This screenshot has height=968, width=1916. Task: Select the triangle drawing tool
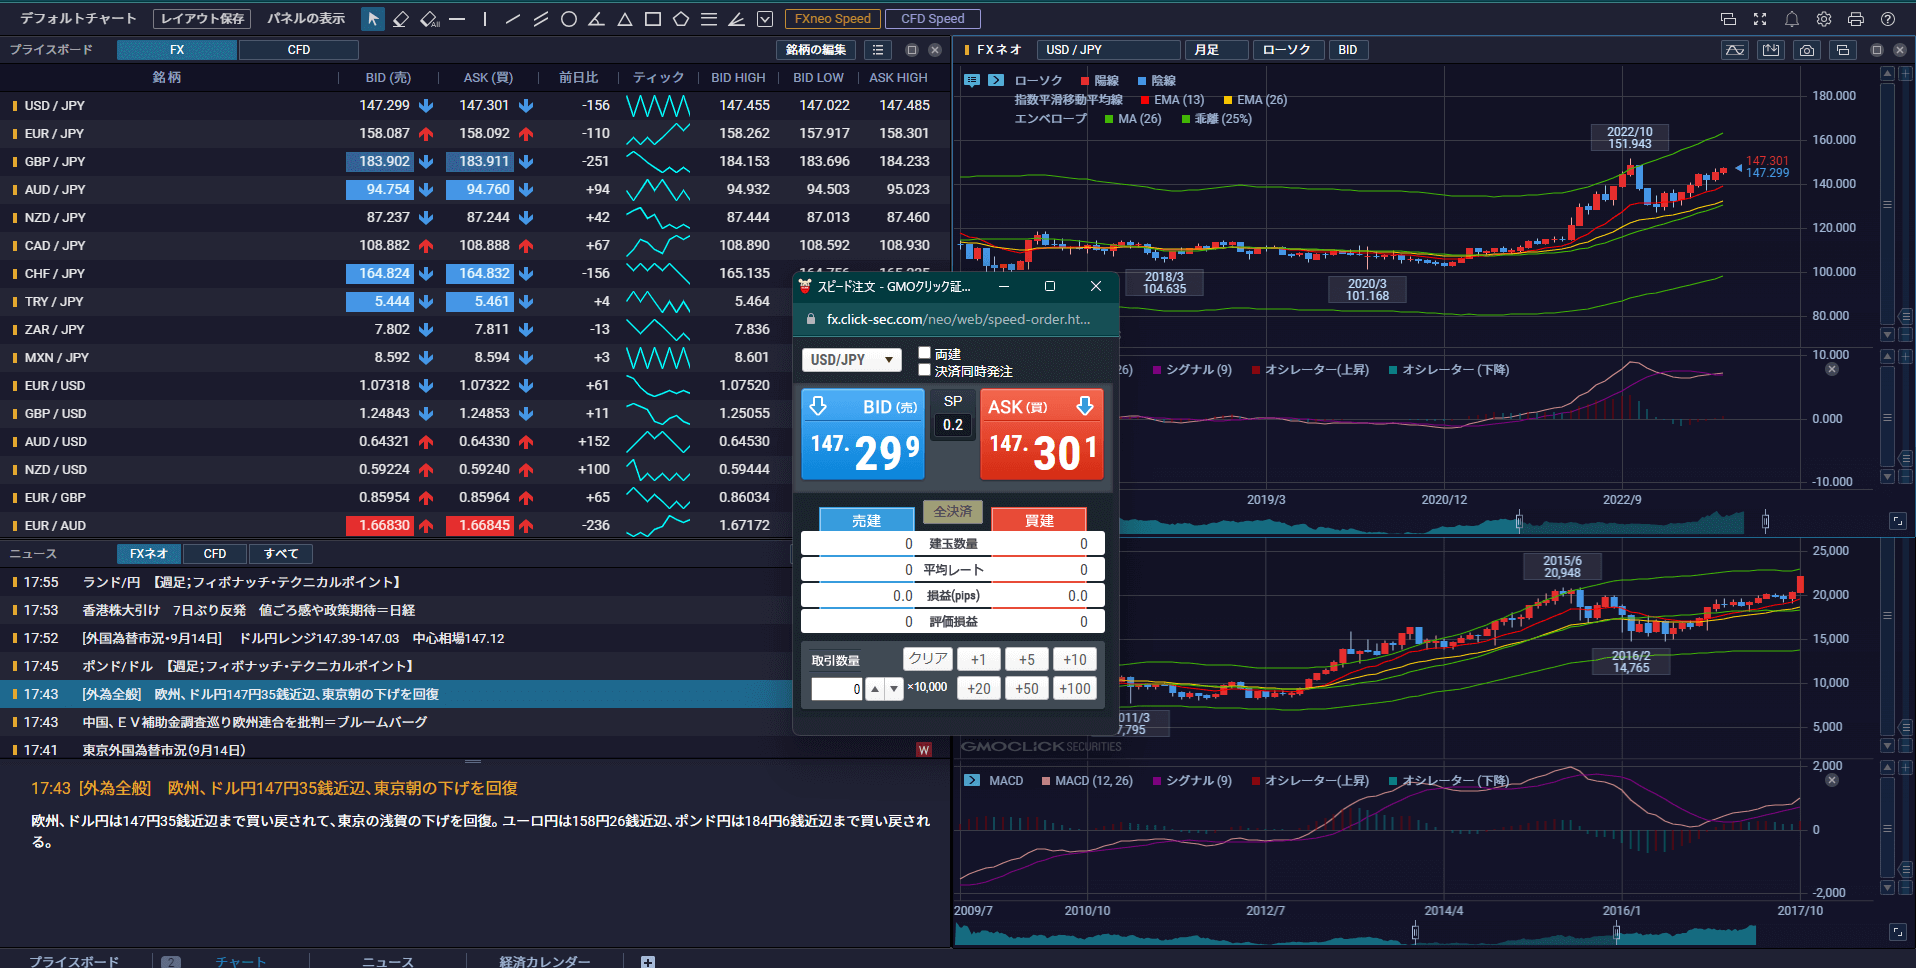coord(624,18)
